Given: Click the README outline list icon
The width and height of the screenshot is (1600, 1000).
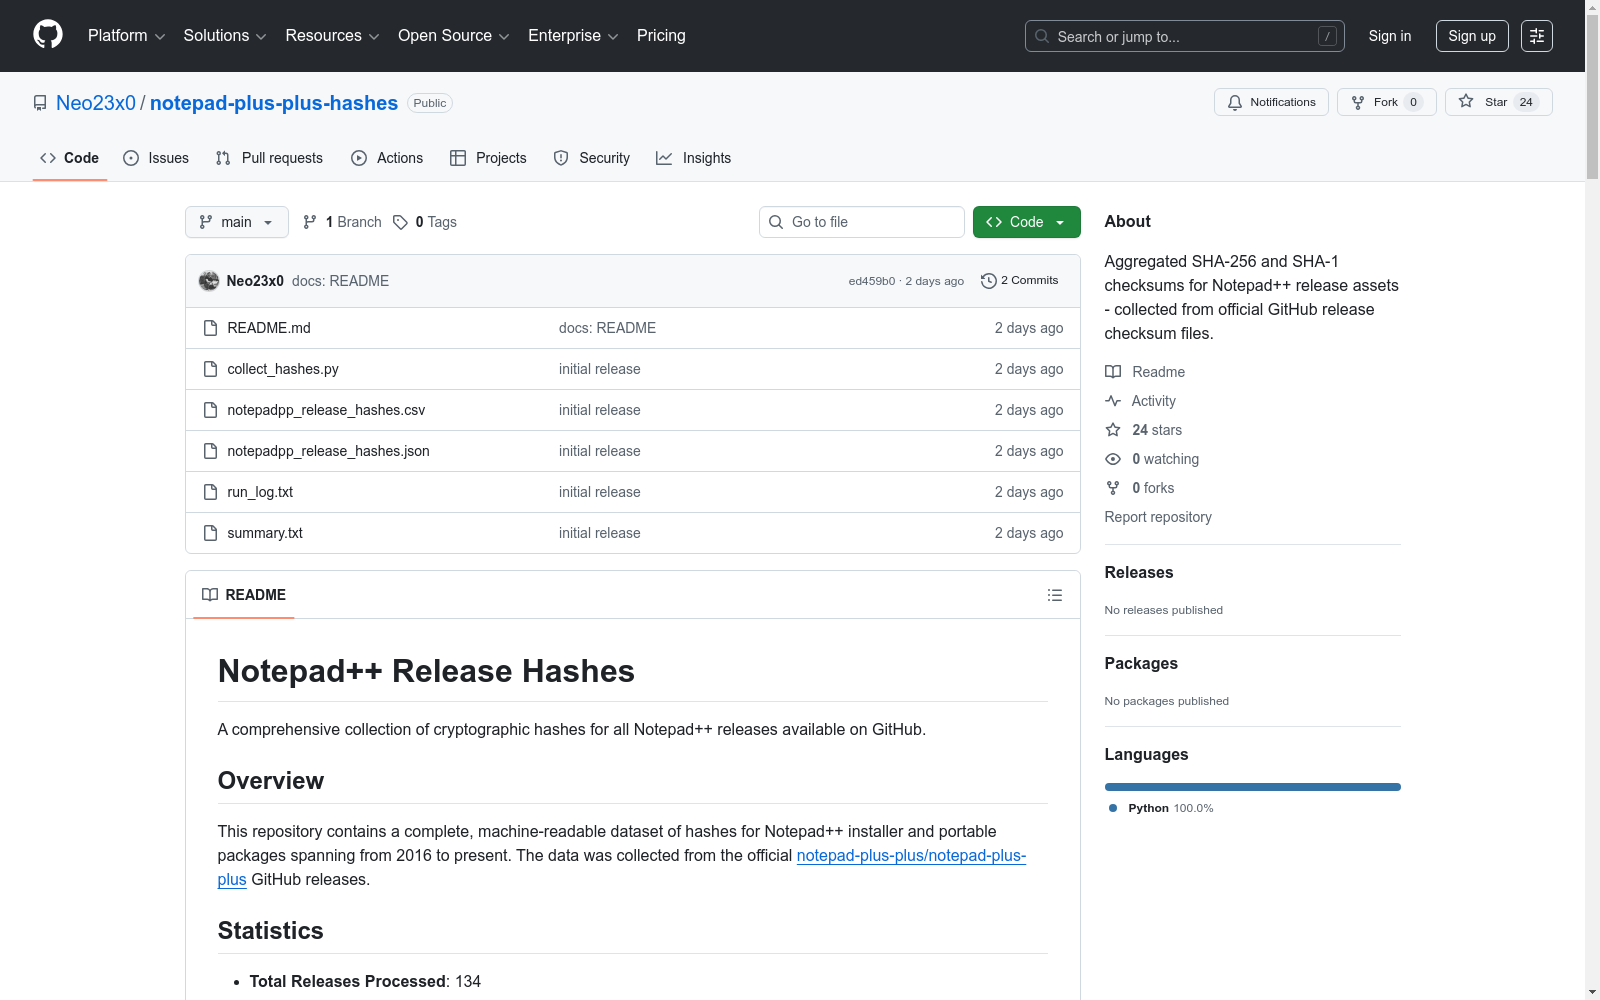Looking at the screenshot, I should tap(1055, 595).
